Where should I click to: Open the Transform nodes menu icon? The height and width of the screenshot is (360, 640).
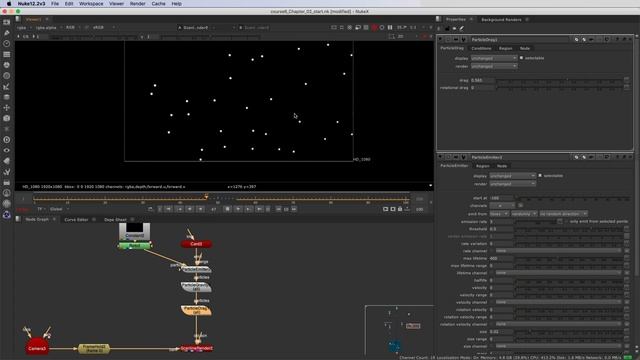(7, 108)
